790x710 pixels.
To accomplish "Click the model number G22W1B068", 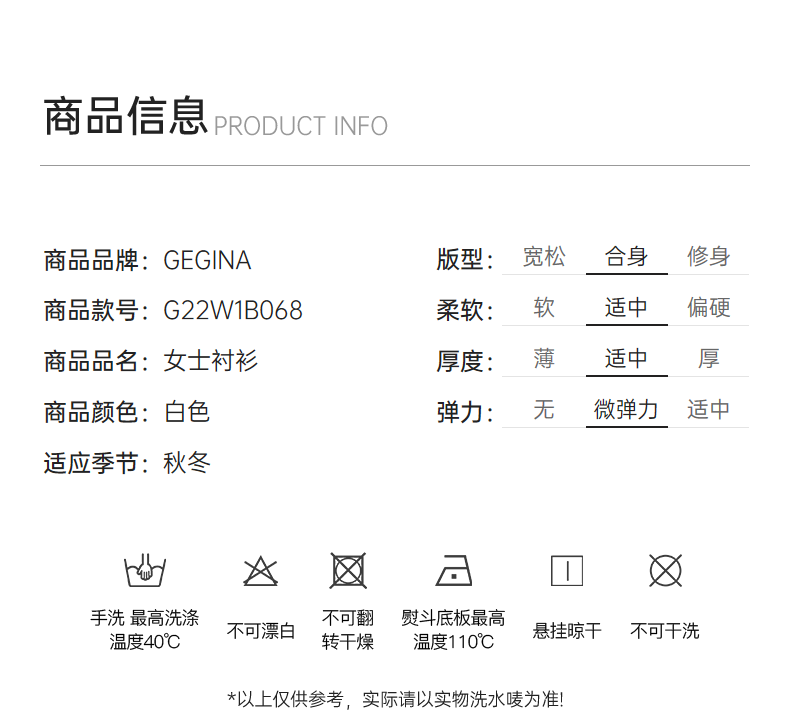I will click(233, 311).
